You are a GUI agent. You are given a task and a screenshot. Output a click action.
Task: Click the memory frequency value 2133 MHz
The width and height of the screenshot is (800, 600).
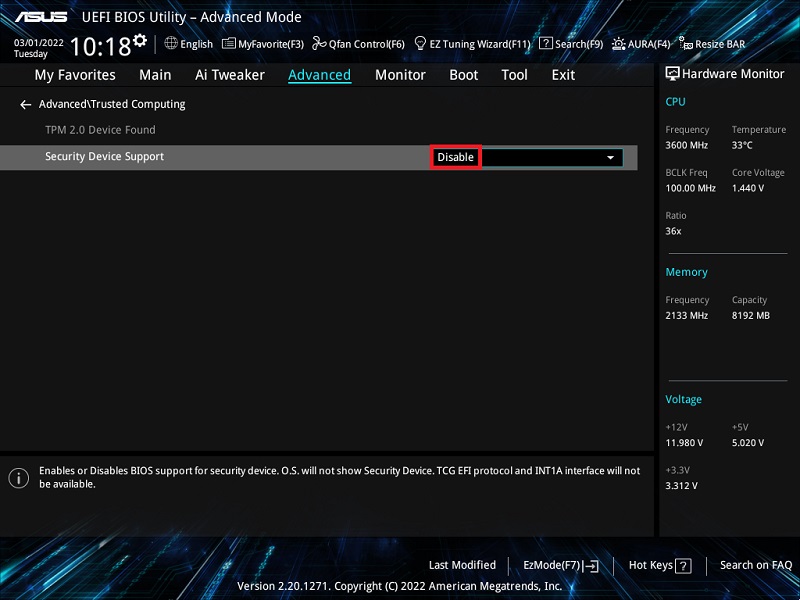point(686,316)
